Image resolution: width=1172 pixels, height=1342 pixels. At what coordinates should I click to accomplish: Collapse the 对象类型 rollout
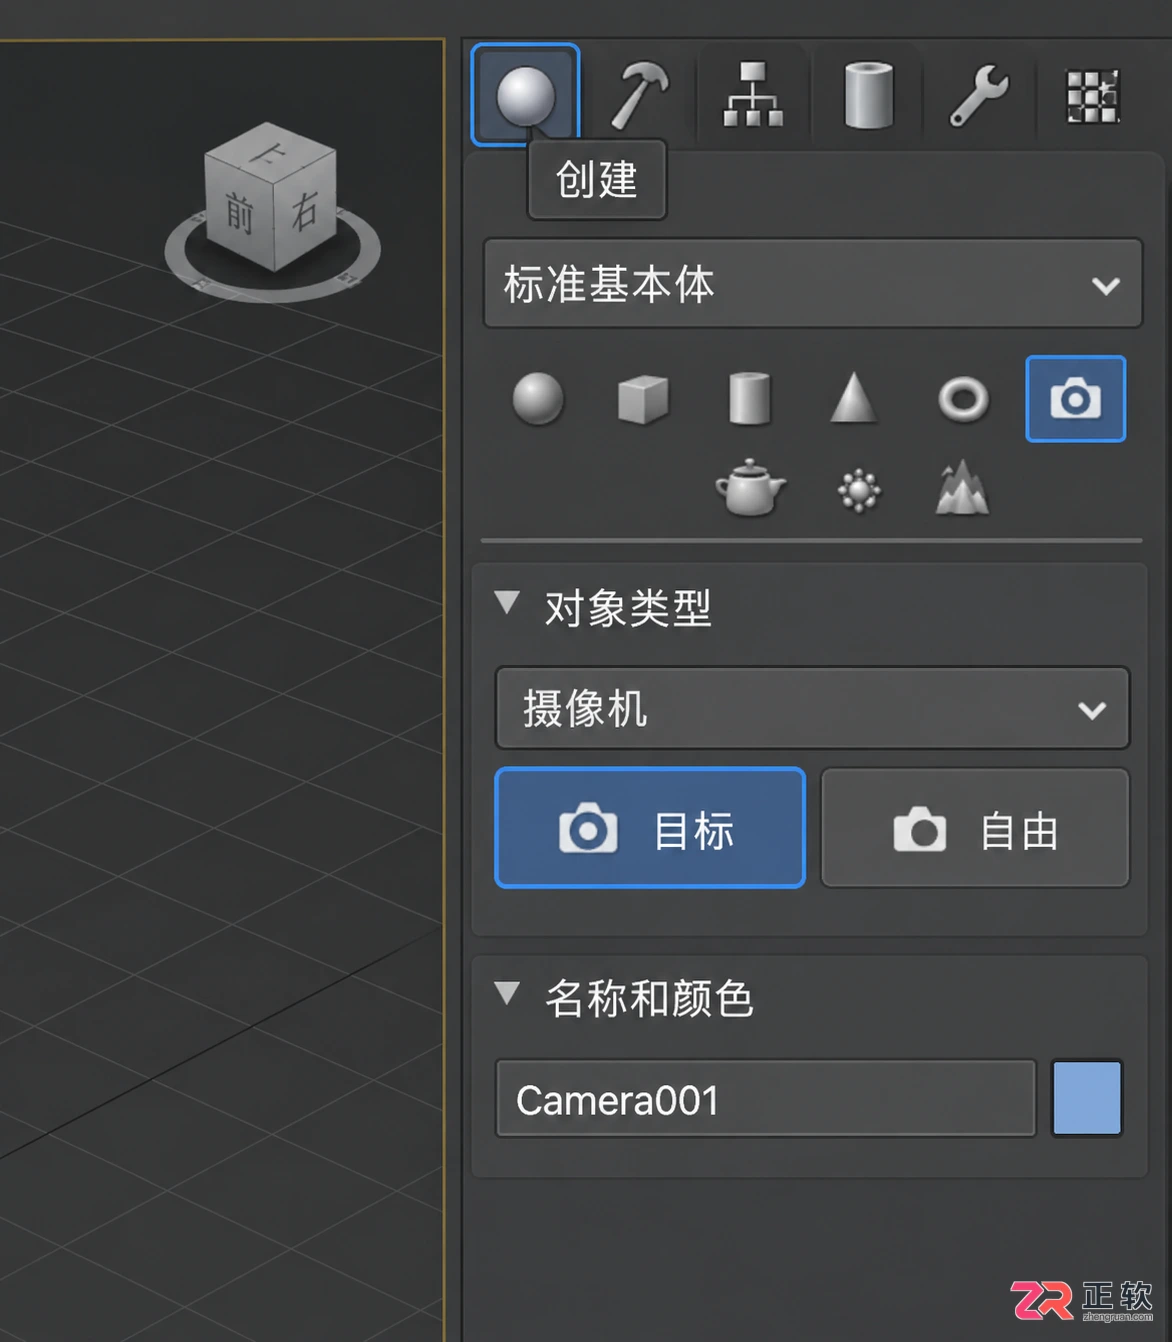coord(507,603)
